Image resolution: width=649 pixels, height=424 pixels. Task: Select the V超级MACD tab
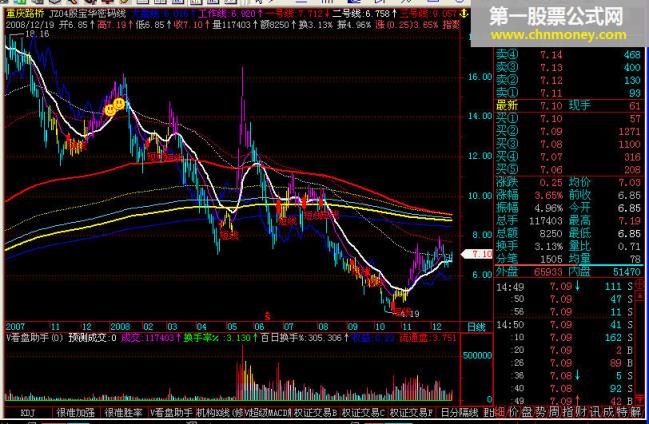coord(266,413)
